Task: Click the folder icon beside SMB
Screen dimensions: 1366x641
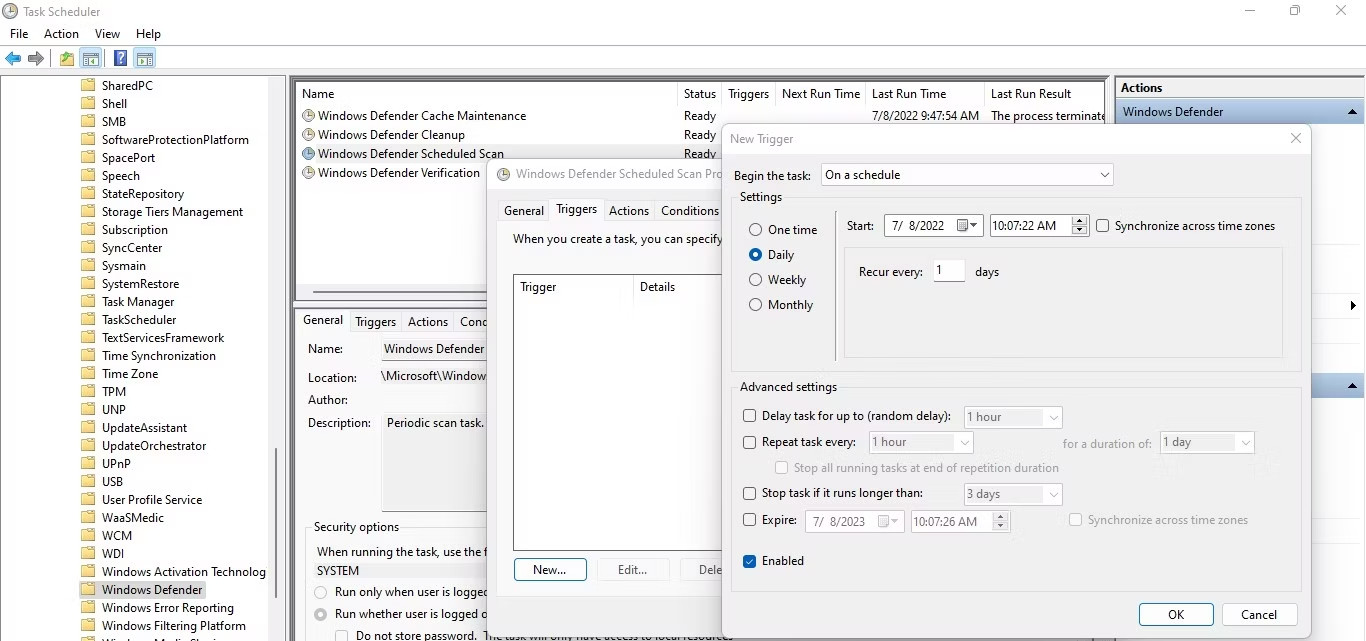Action: pos(88,122)
